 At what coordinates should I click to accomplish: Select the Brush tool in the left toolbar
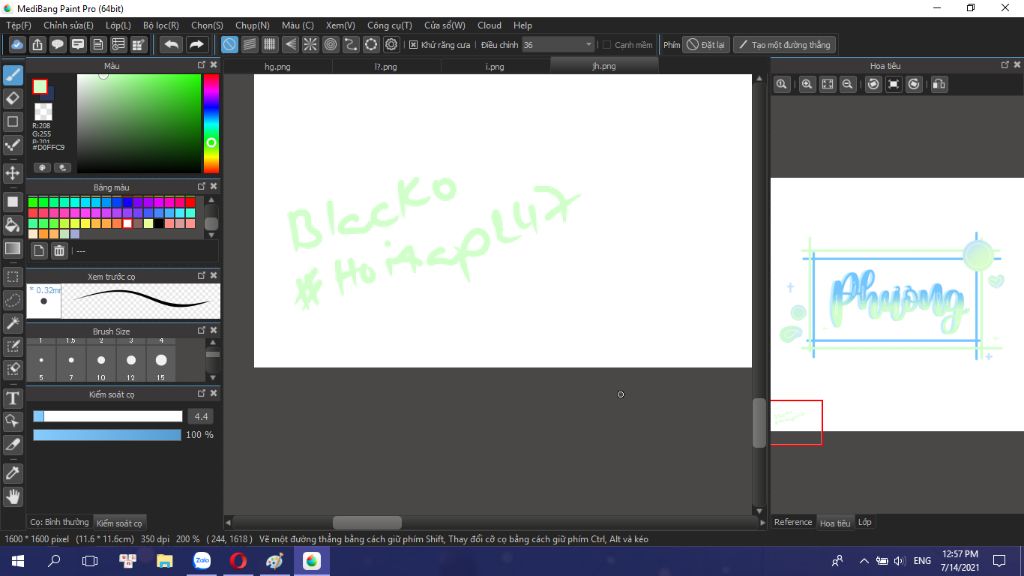tap(13, 75)
